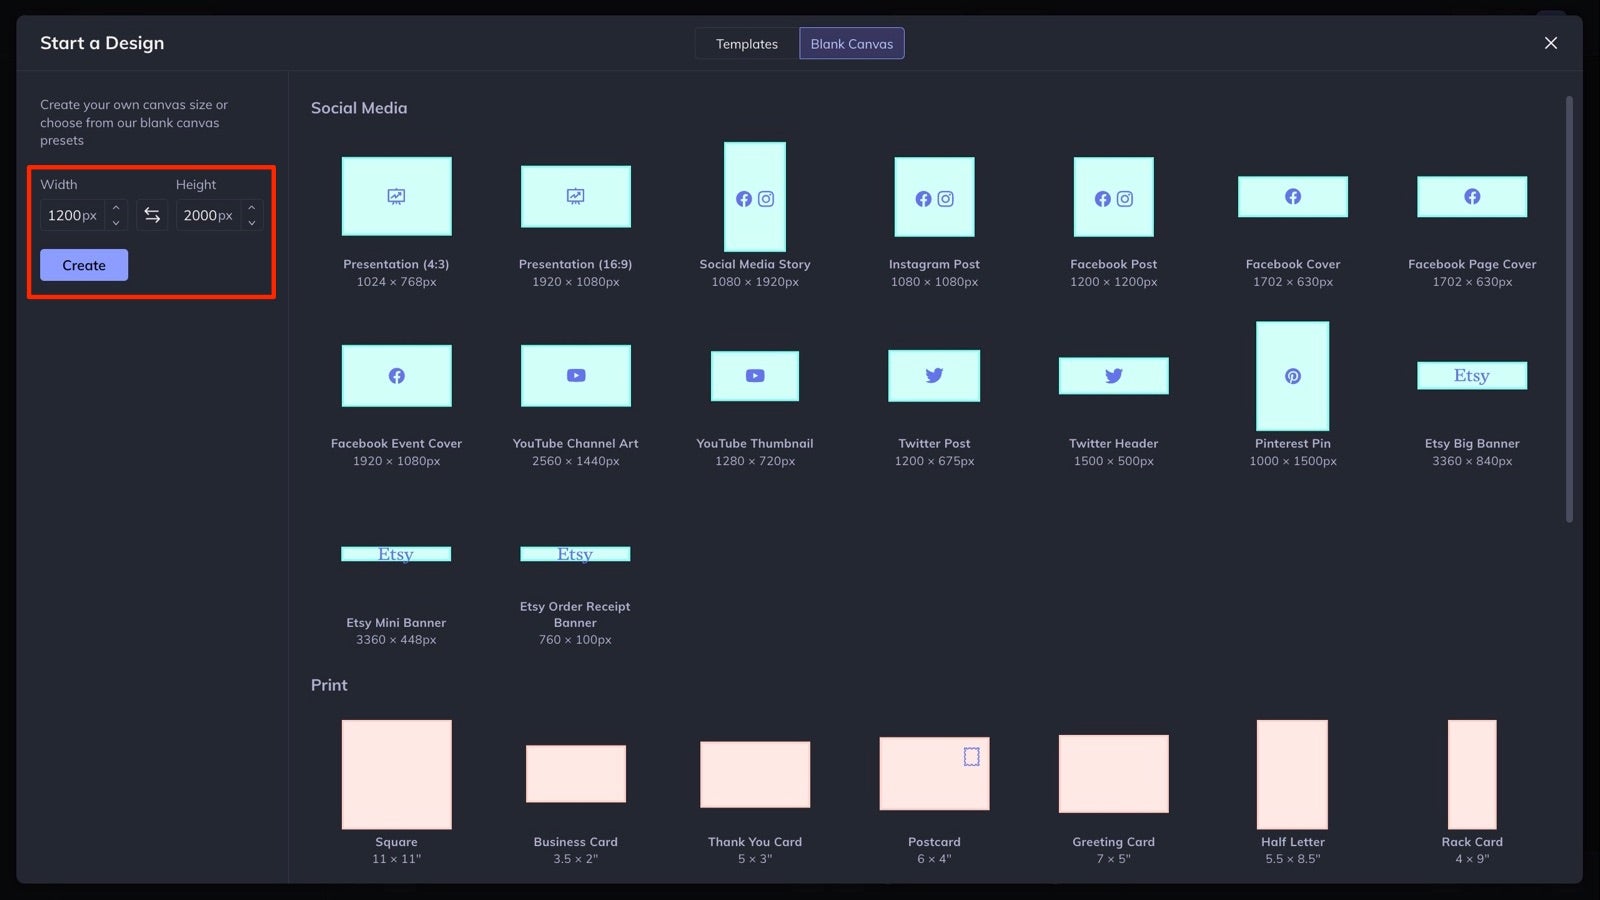Decrease the height with the down stepper
Viewport: 1600px width, 900px height.
pos(252,221)
